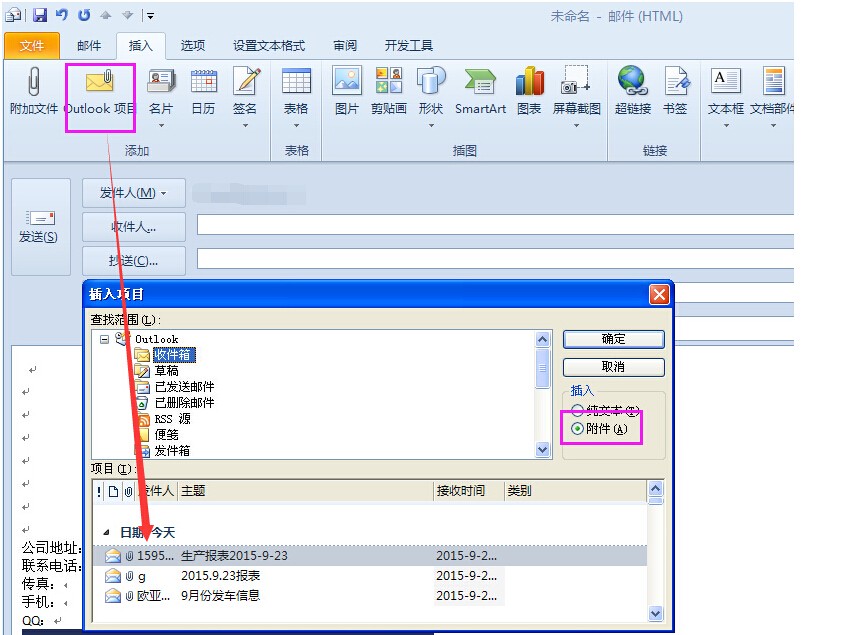Click the 取消 cancel button
This screenshot has width=858, height=635.
pyautogui.click(x=613, y=367)
